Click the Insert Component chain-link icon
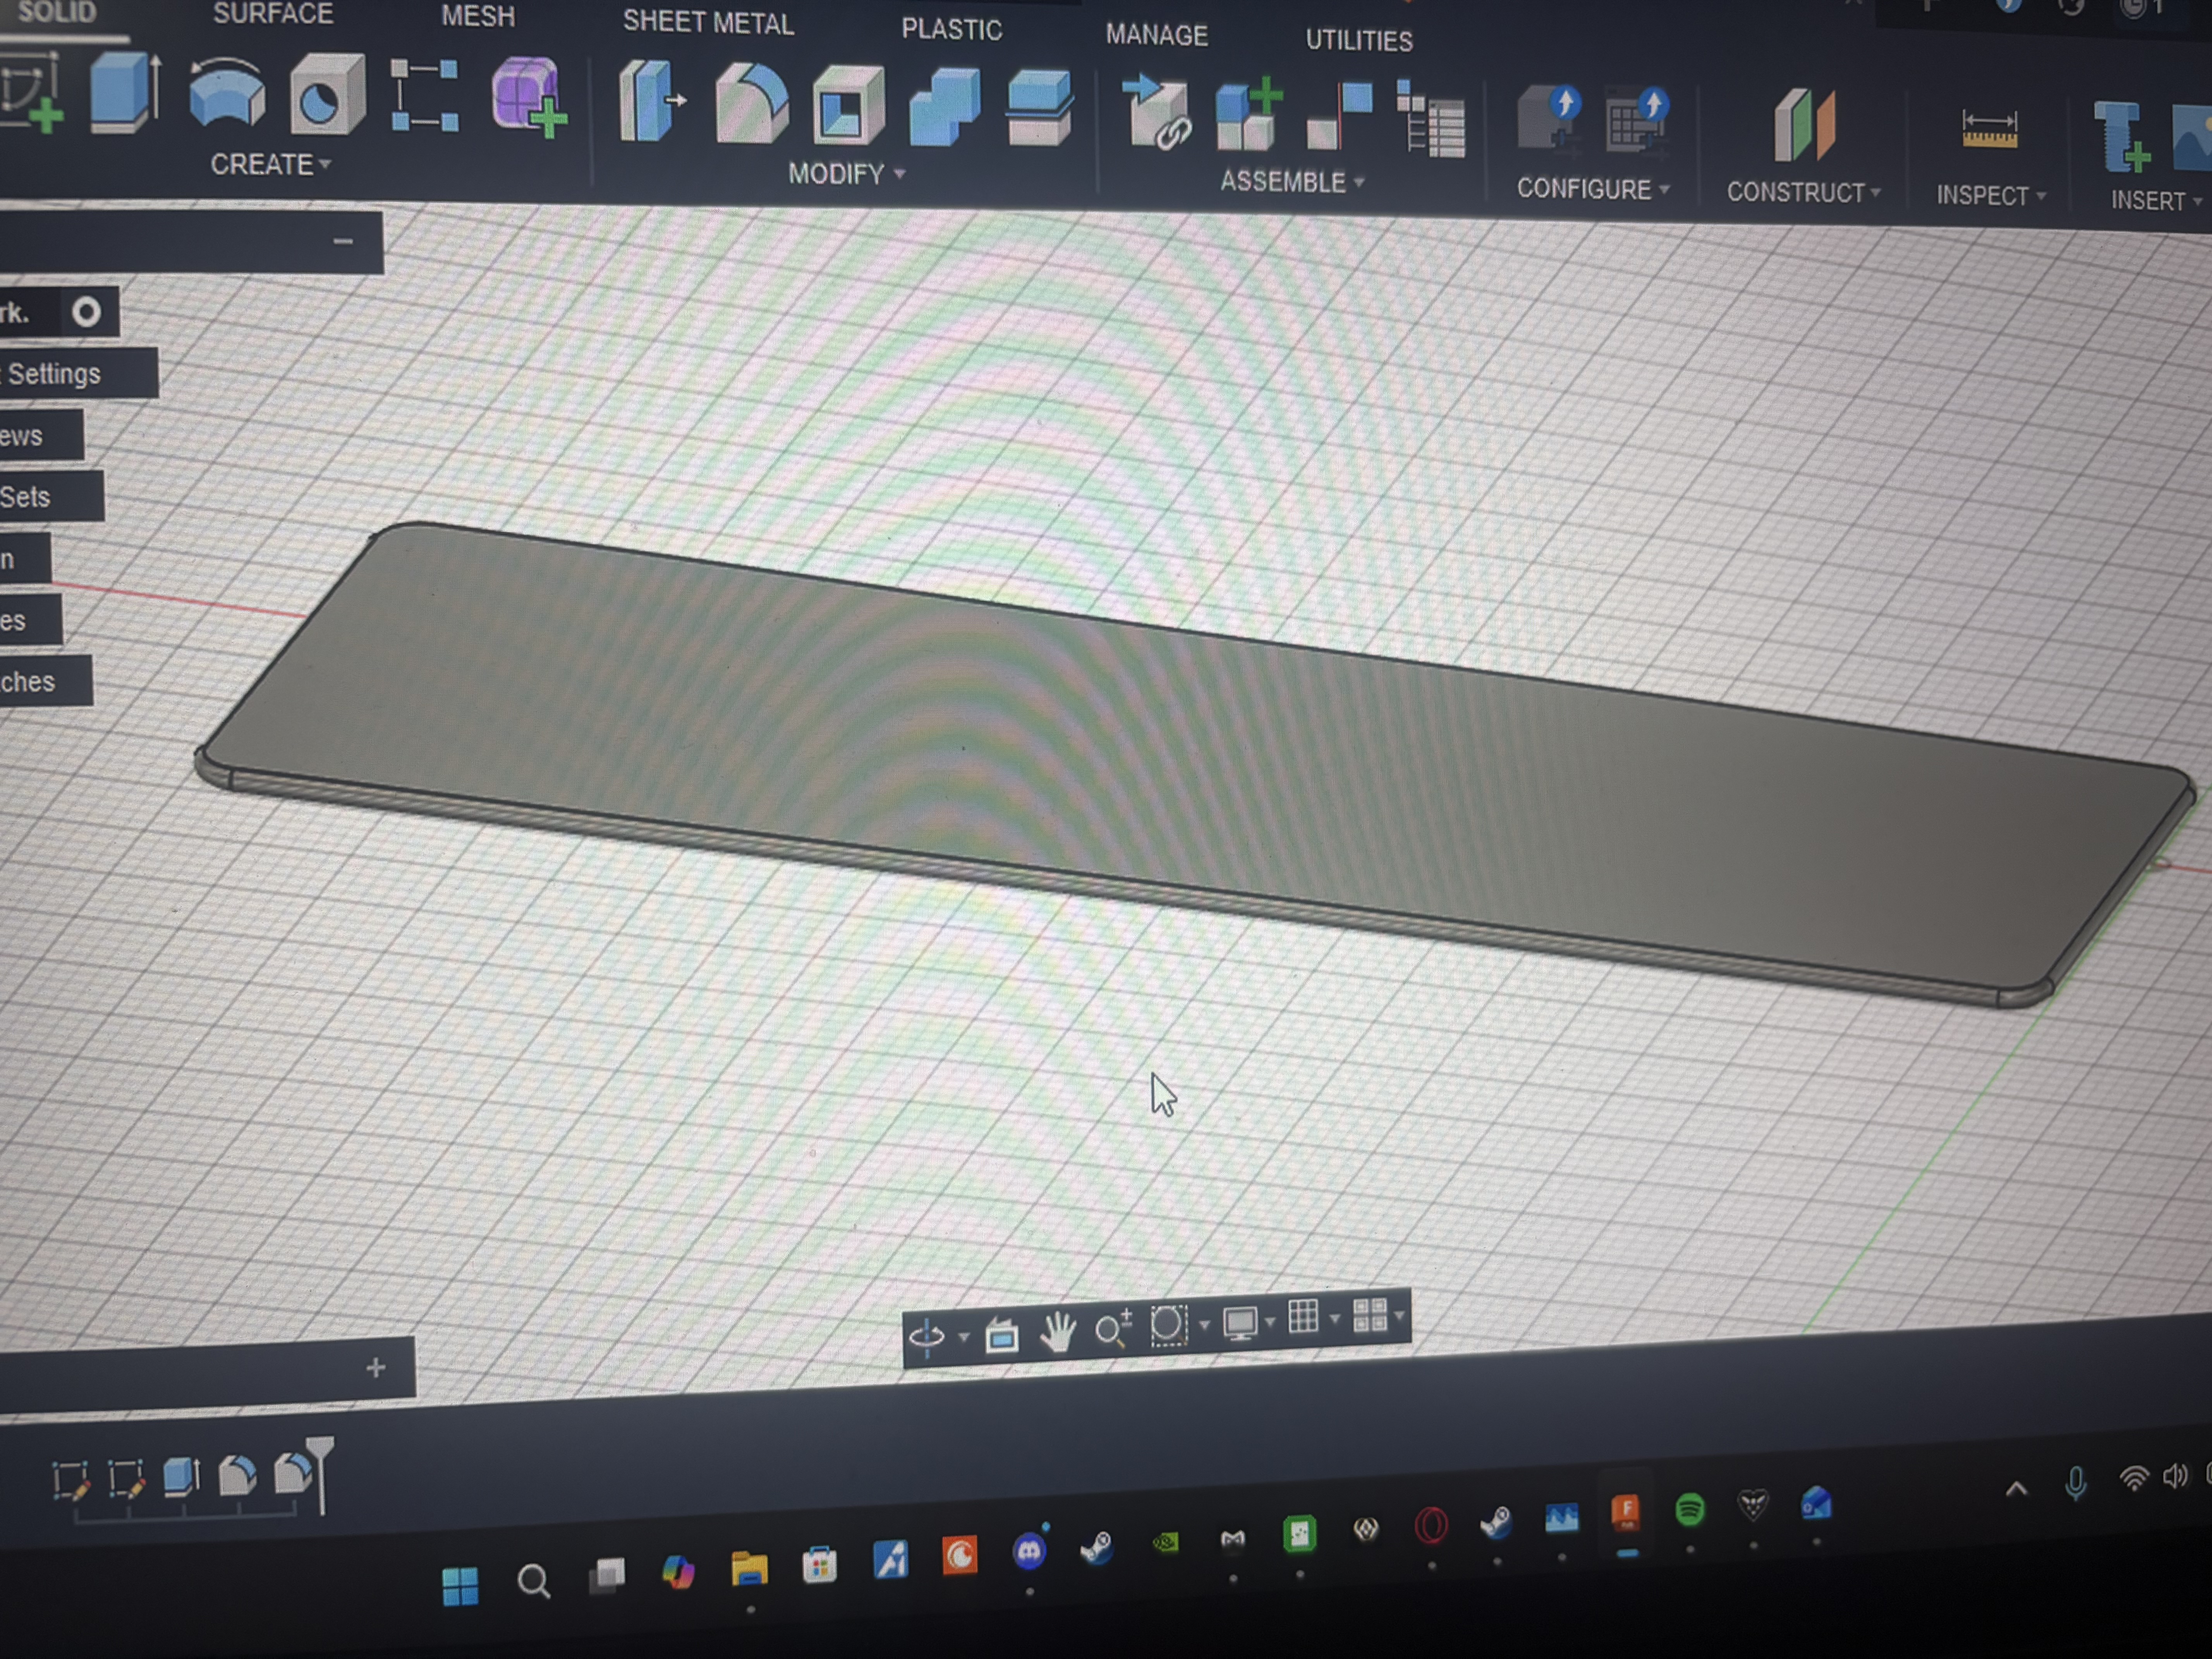This screenshot has height=1659, width=2212. pos(1158,114)
